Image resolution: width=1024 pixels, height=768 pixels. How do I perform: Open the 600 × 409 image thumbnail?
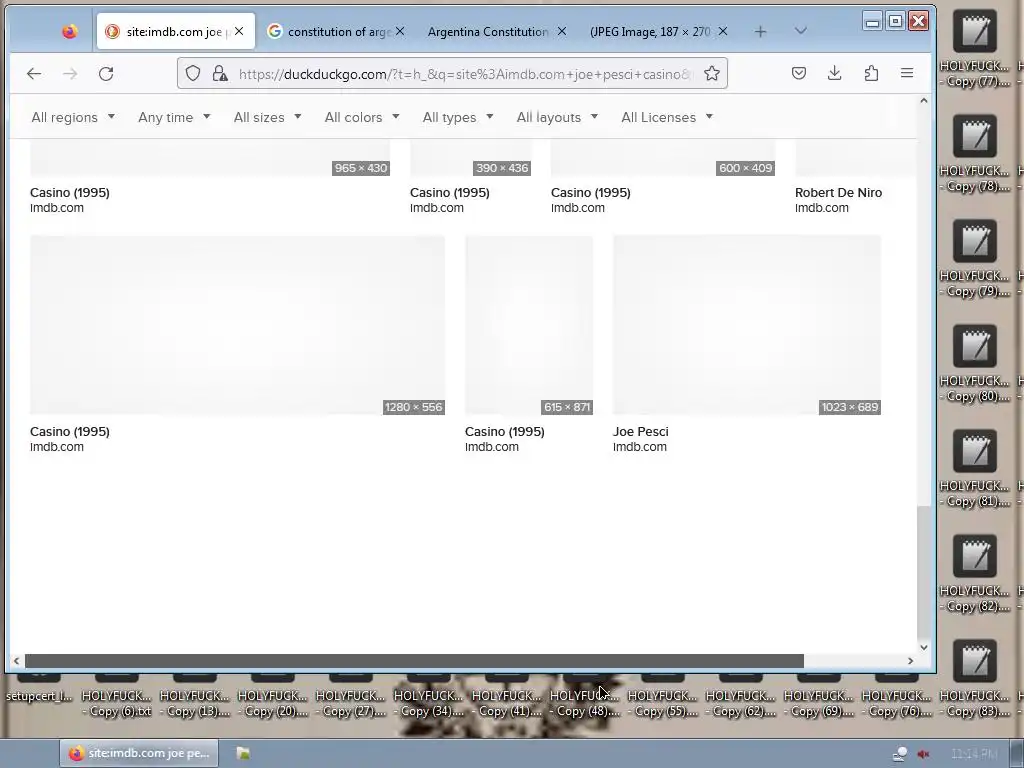coord(663,158)
